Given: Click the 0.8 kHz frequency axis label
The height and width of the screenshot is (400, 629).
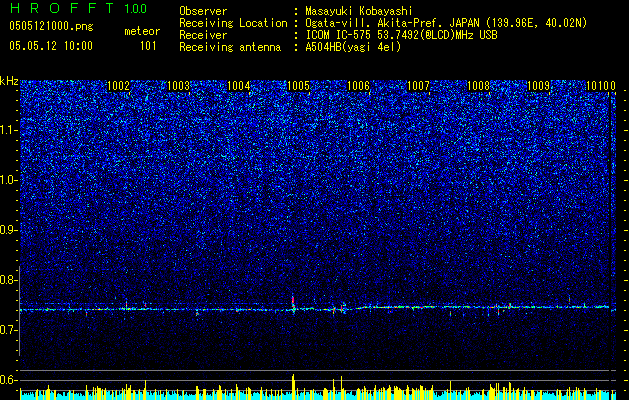Looking at the screenshot, I should pos(9,280).
